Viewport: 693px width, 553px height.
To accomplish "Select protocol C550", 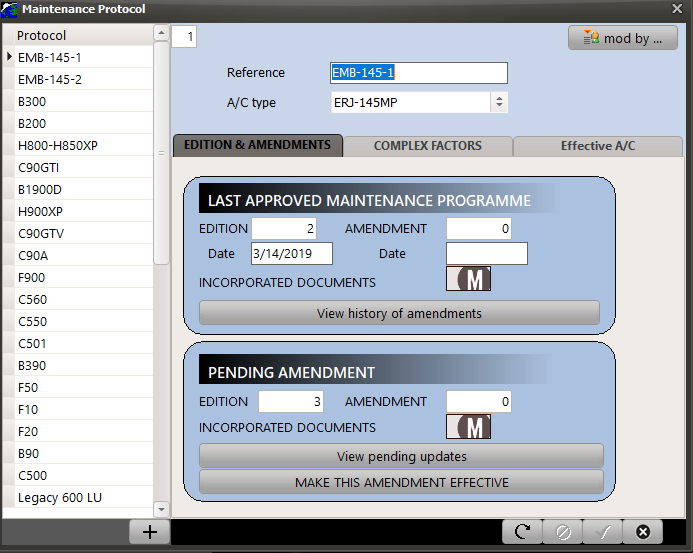I will [x=84, y=321].
